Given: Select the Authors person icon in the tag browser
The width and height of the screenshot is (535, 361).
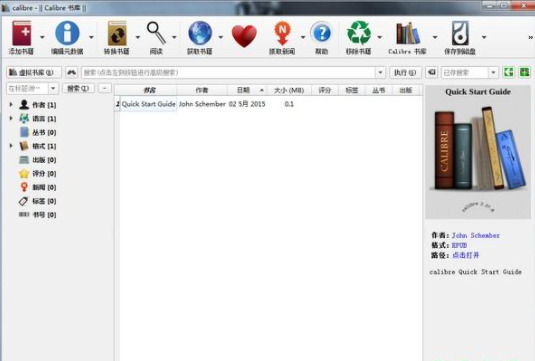Looking at the screenshot, I should pos(24,105).
